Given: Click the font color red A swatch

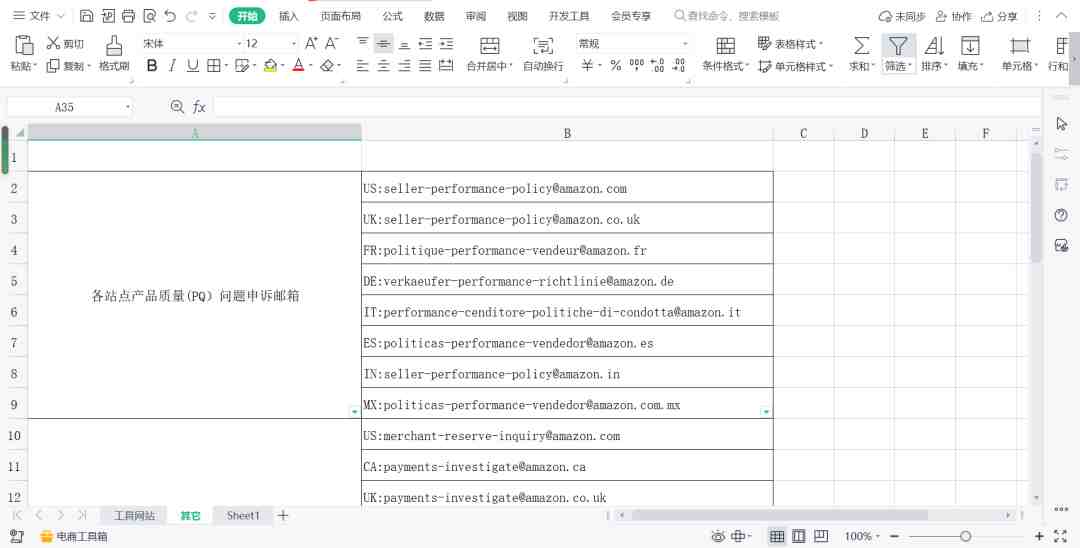Looking at the screenshot, I should click(x=298, y=65).
